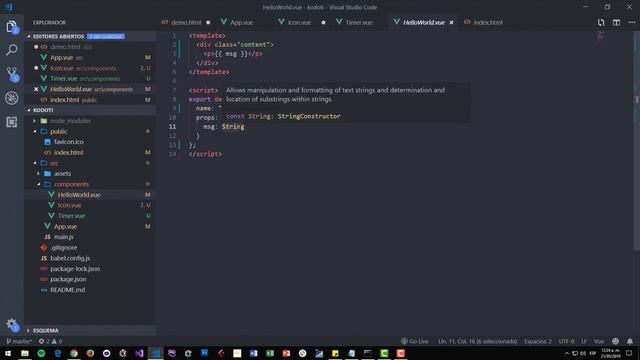Open main.js in the file tree
640x360 pixels.
(64, 237)
